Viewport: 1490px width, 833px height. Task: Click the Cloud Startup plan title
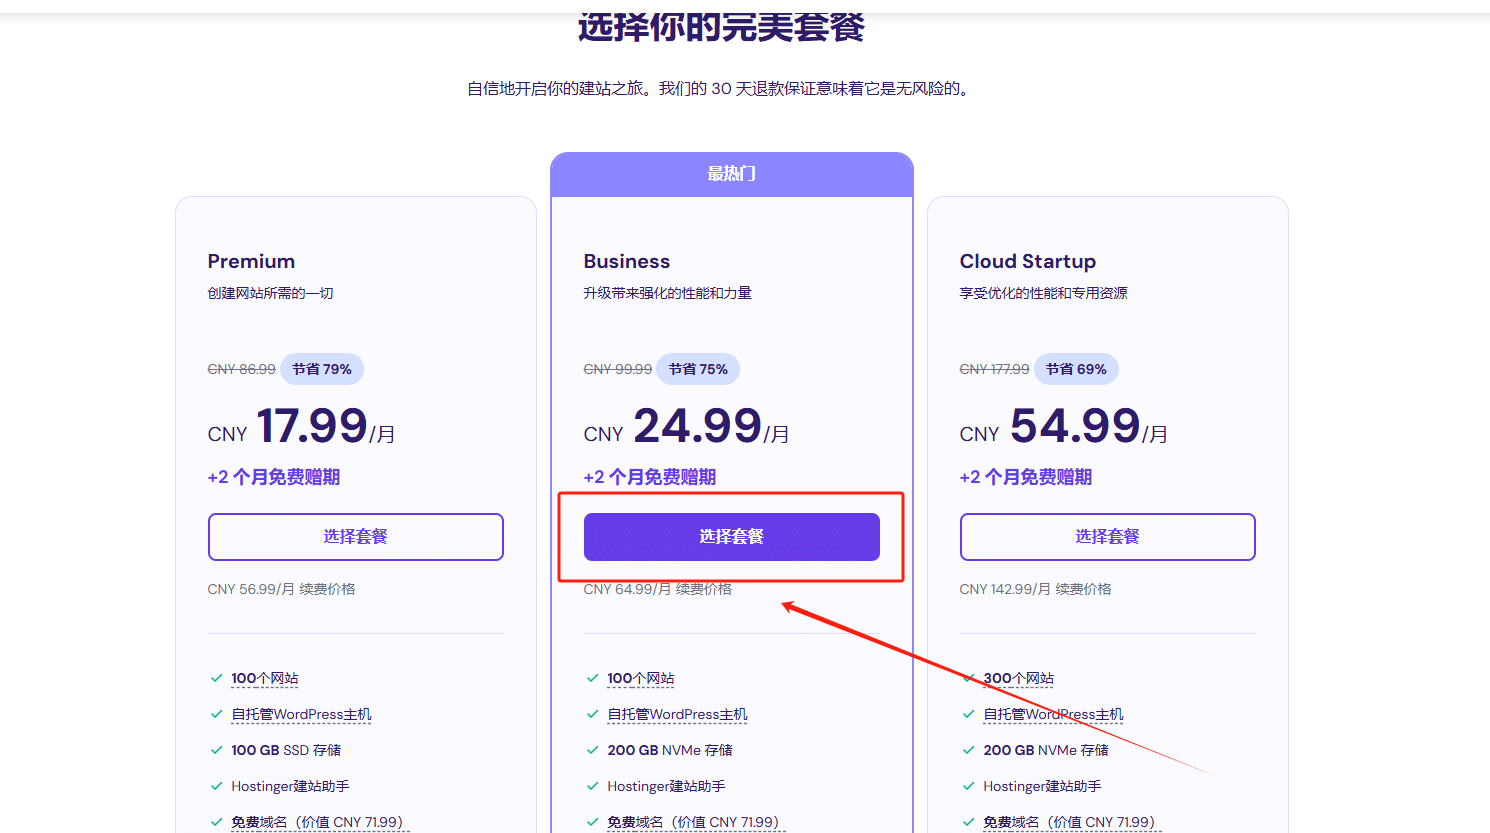pos(1028,261)
